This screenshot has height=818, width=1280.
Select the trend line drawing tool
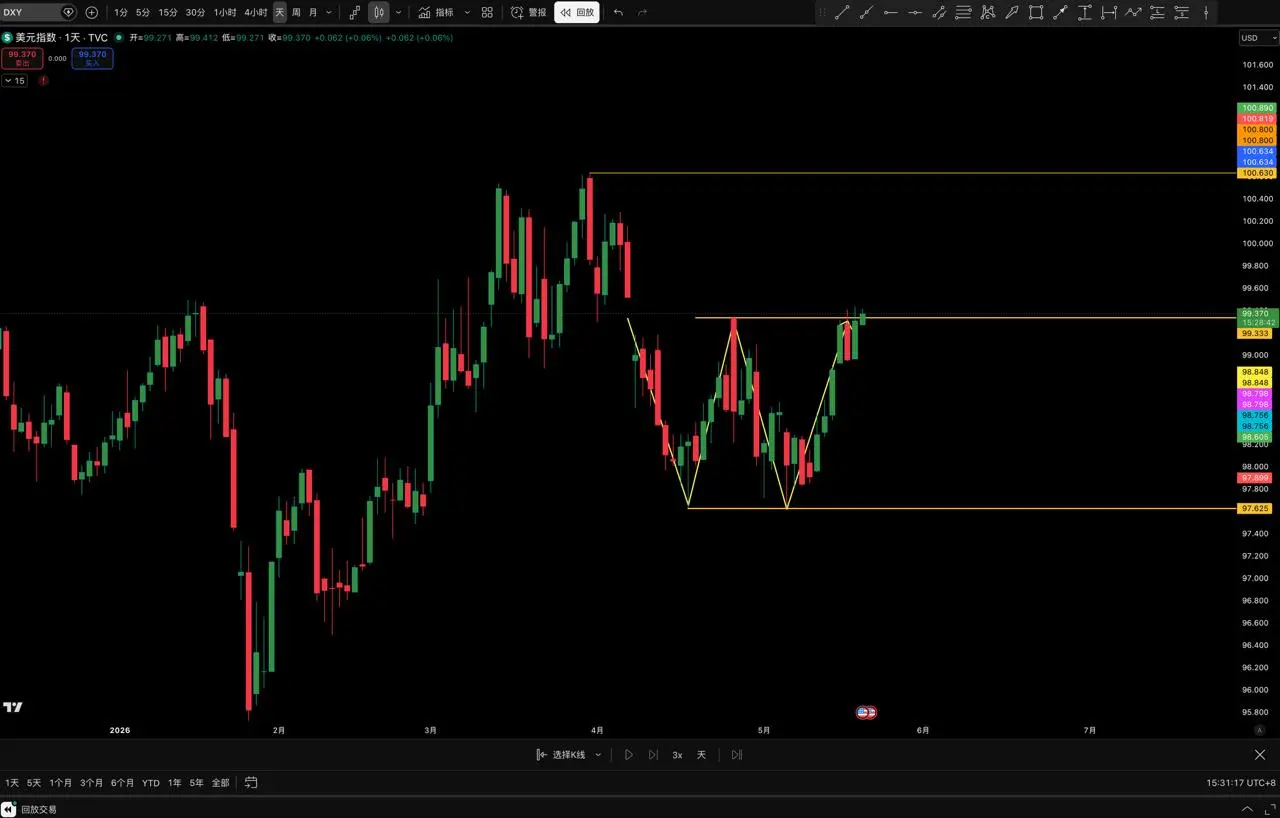pyautogui.click(x=842, y=12)
